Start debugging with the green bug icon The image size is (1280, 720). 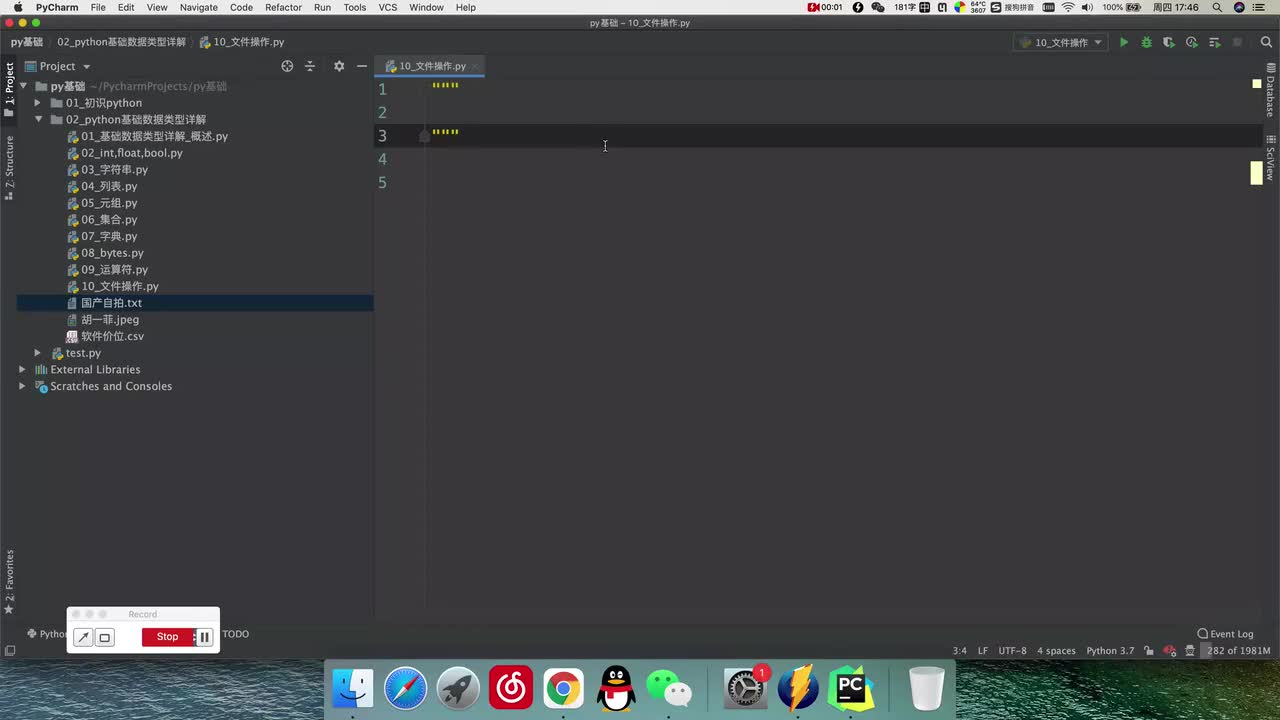point(1146,42)
